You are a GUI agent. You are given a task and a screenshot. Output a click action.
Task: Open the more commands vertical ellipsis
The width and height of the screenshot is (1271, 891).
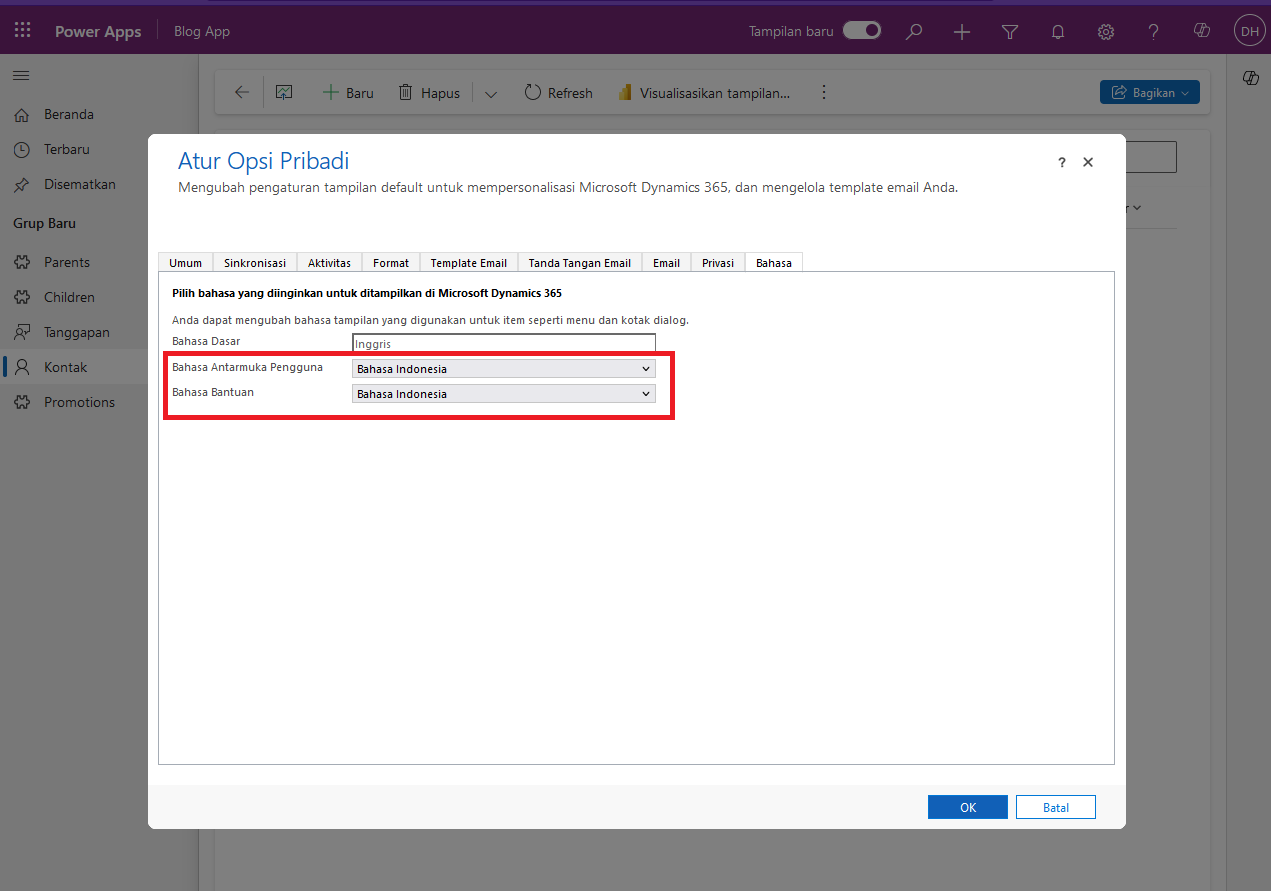pos(824,92)
